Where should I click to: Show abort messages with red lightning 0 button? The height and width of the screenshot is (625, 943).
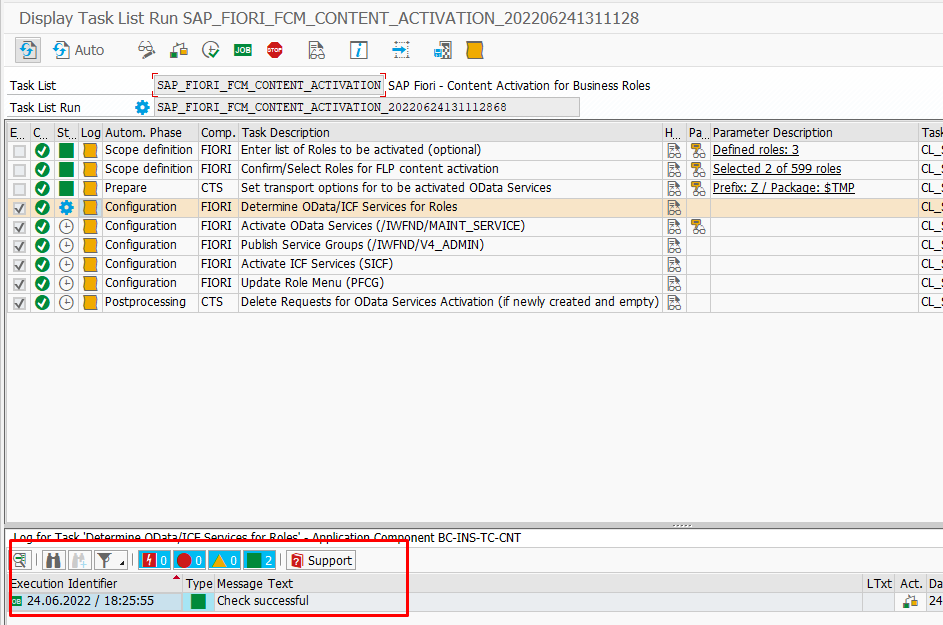point(155,561)
